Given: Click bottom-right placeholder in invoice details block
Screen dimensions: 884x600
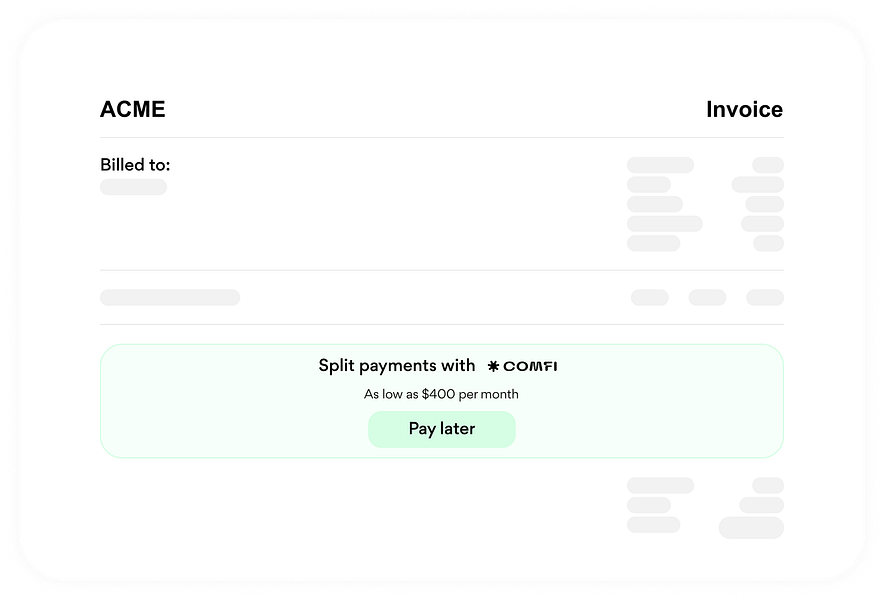Looking at the screenshot, I should [768, 243].
